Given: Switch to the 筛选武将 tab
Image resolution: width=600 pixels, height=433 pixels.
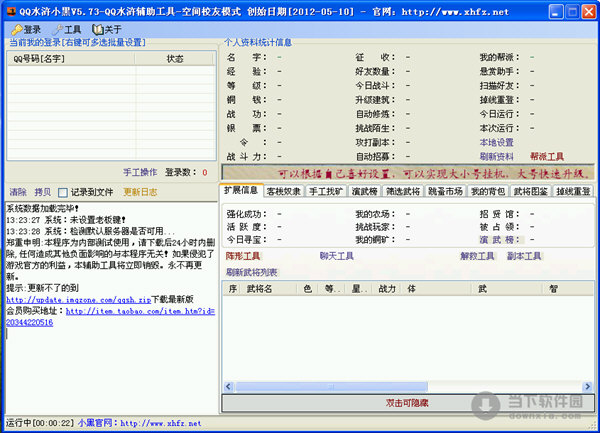Looking at the screenshot, I should pos(403,191).
